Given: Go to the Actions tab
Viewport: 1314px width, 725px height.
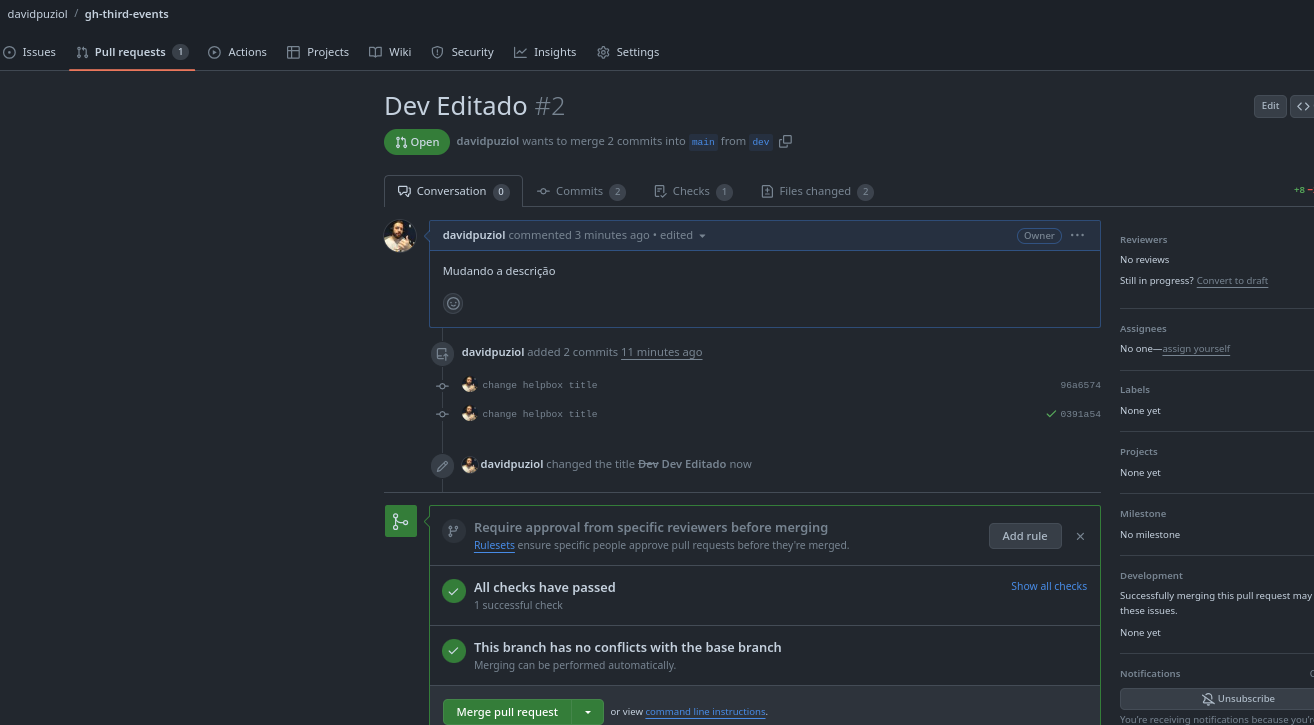Looking at the screenshot, I should [x=237, y=52].
